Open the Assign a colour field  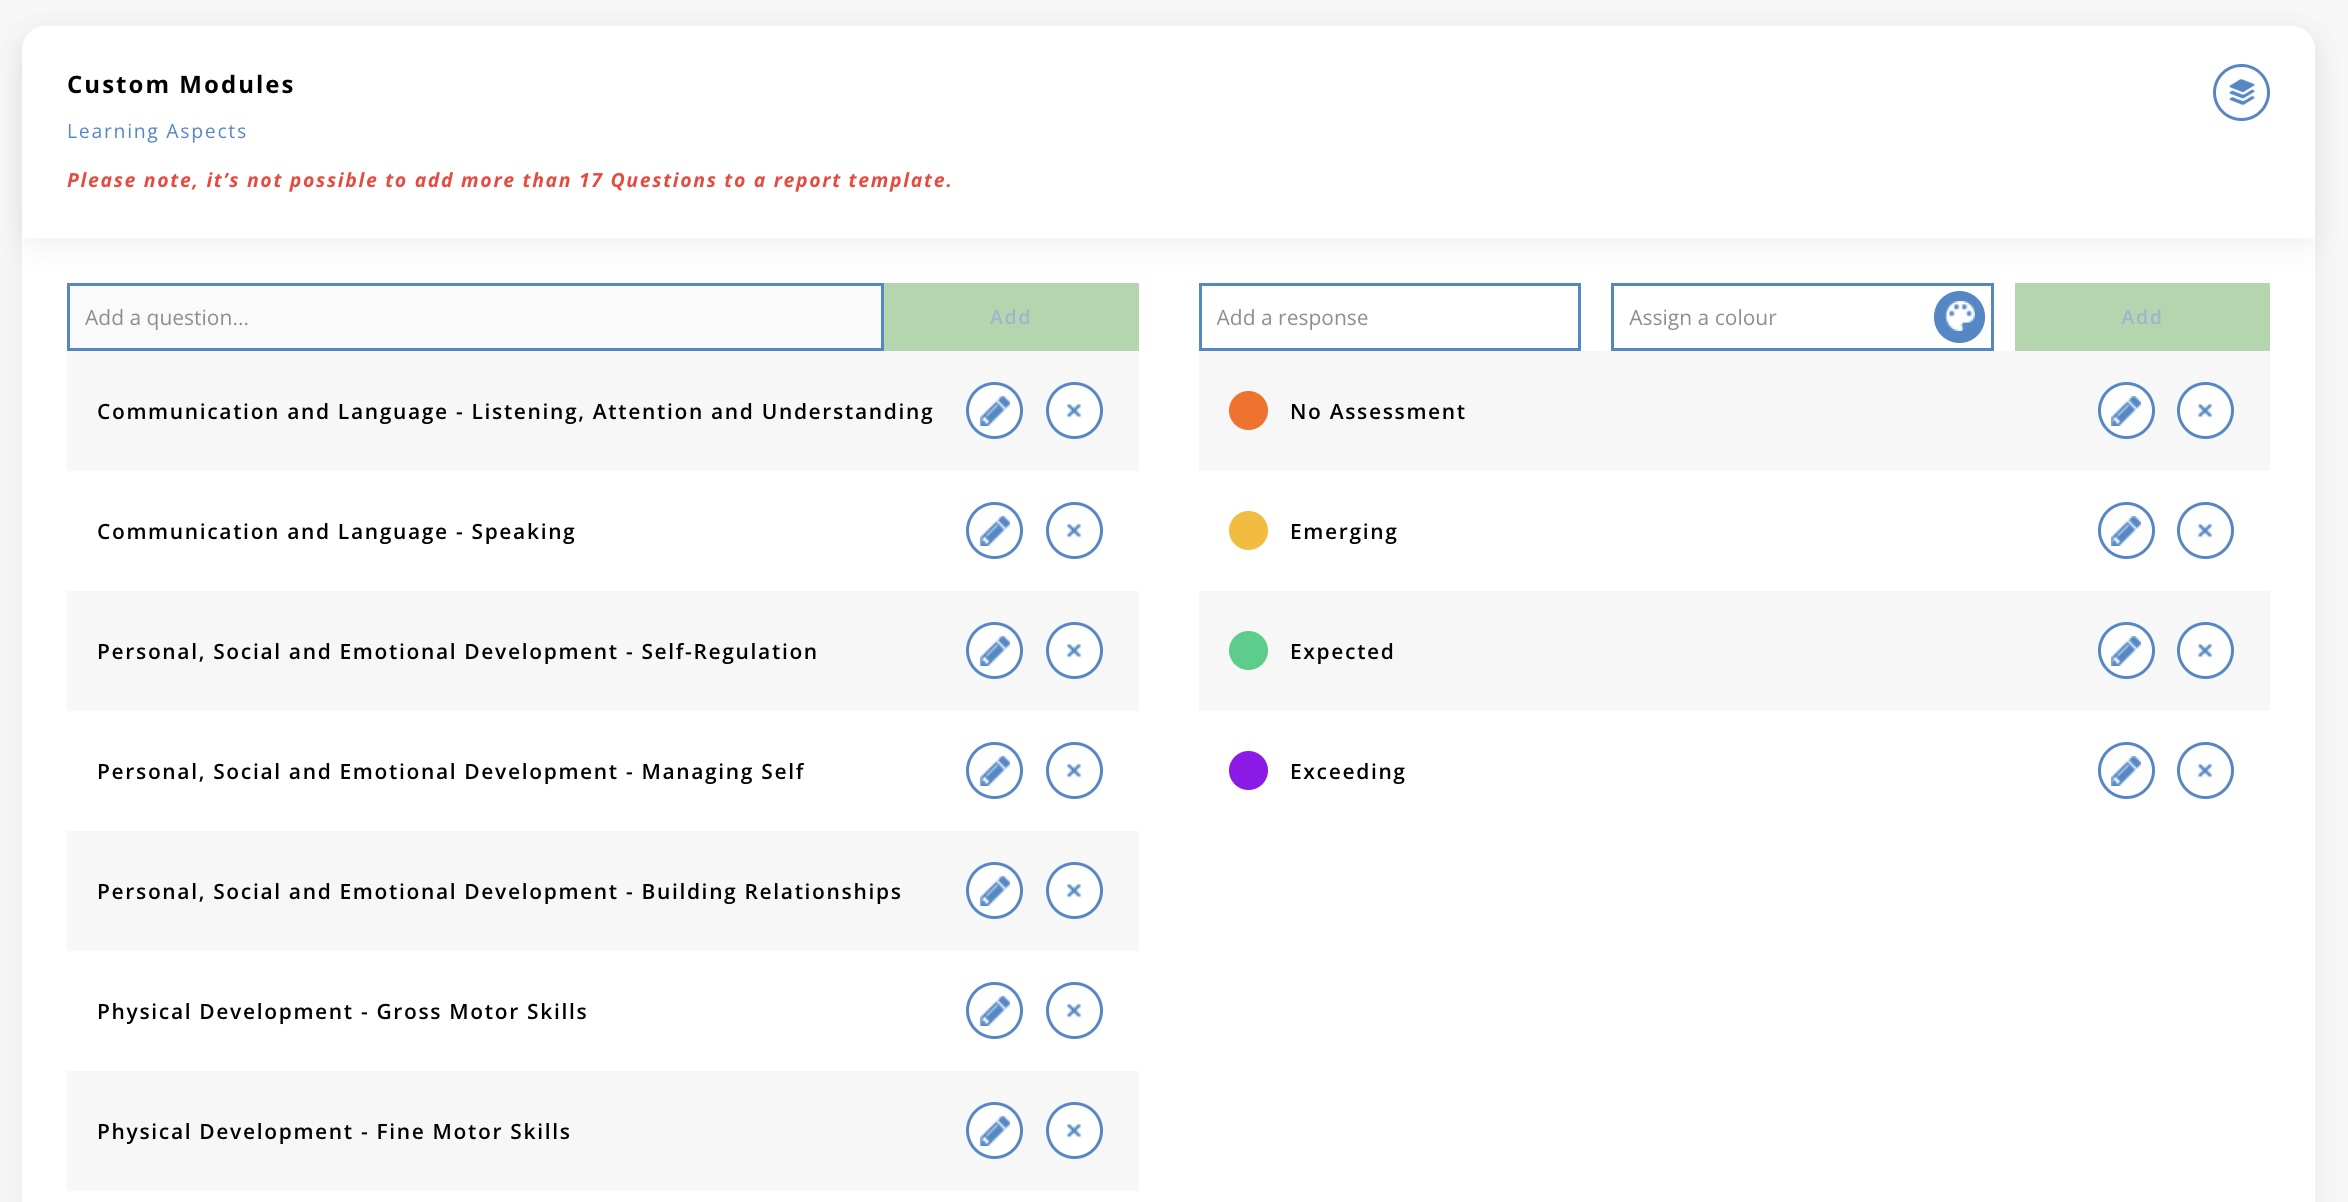(x=1770, y=317)
